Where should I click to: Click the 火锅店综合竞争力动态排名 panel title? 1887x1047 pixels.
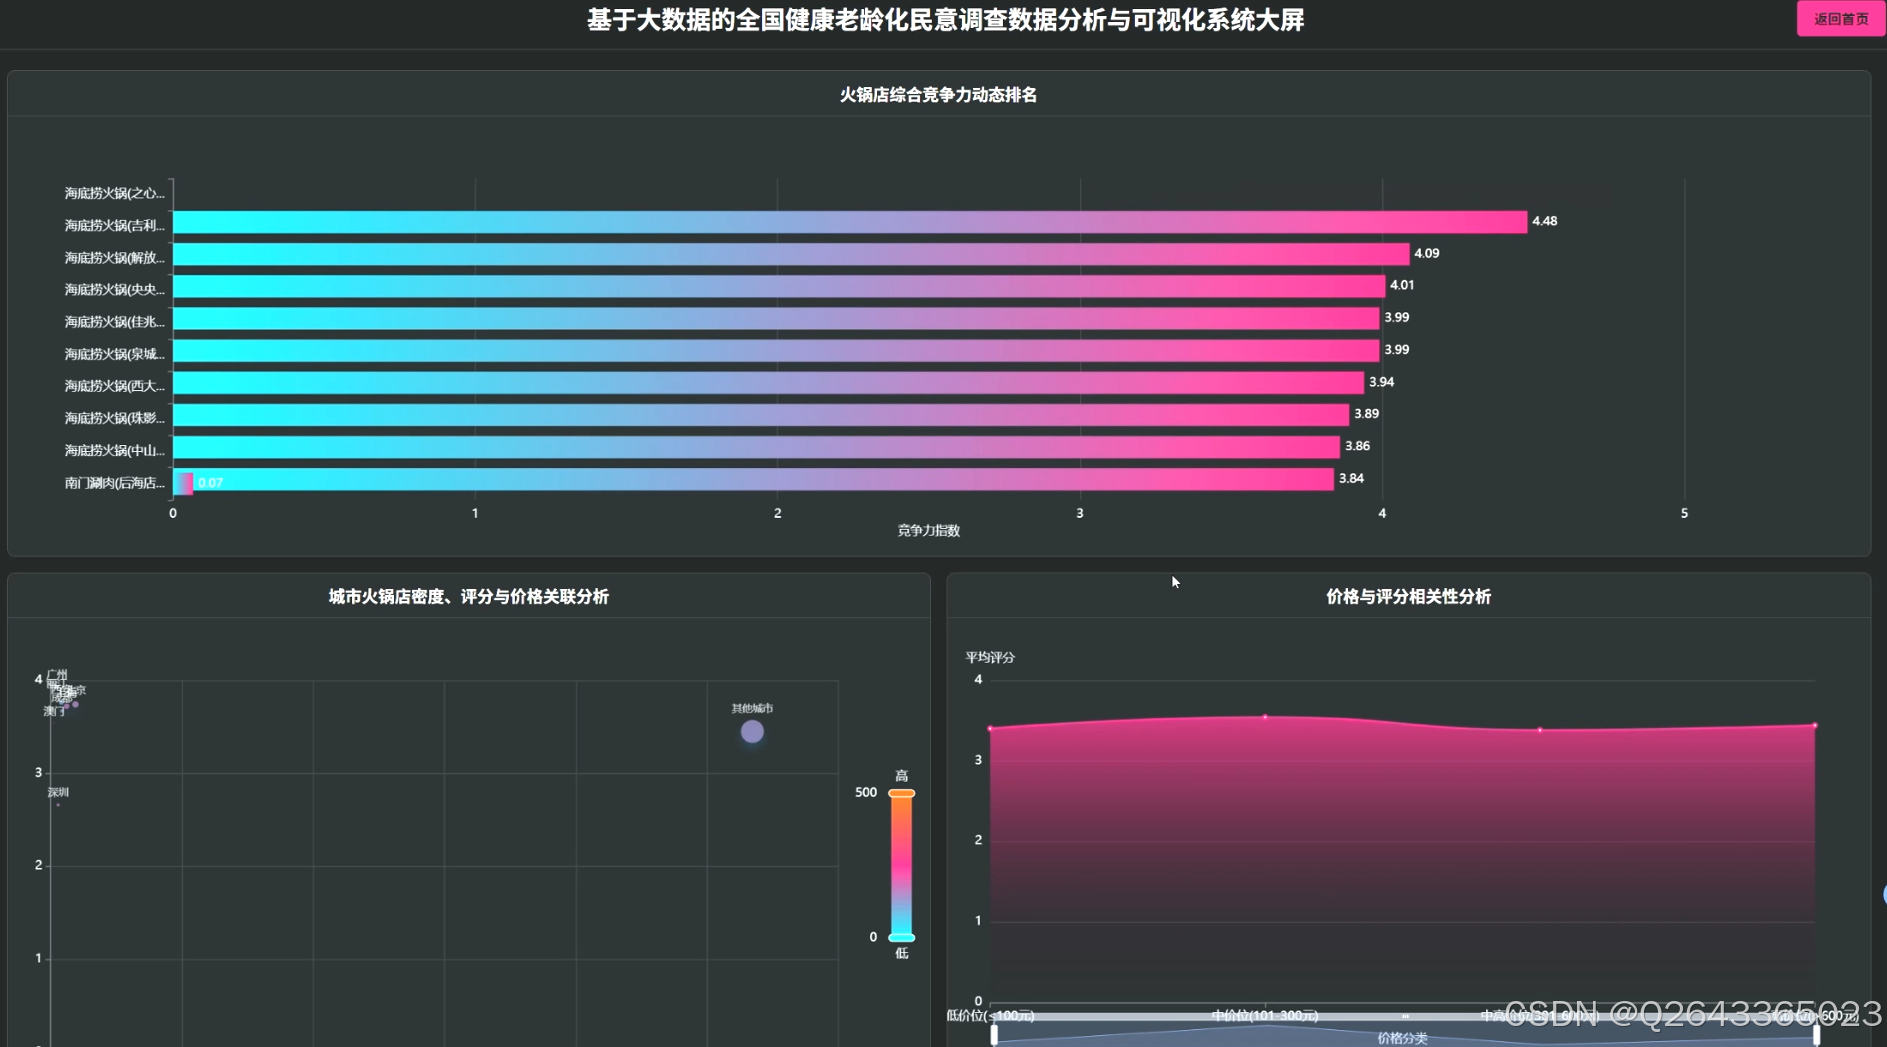coord(938,95)
